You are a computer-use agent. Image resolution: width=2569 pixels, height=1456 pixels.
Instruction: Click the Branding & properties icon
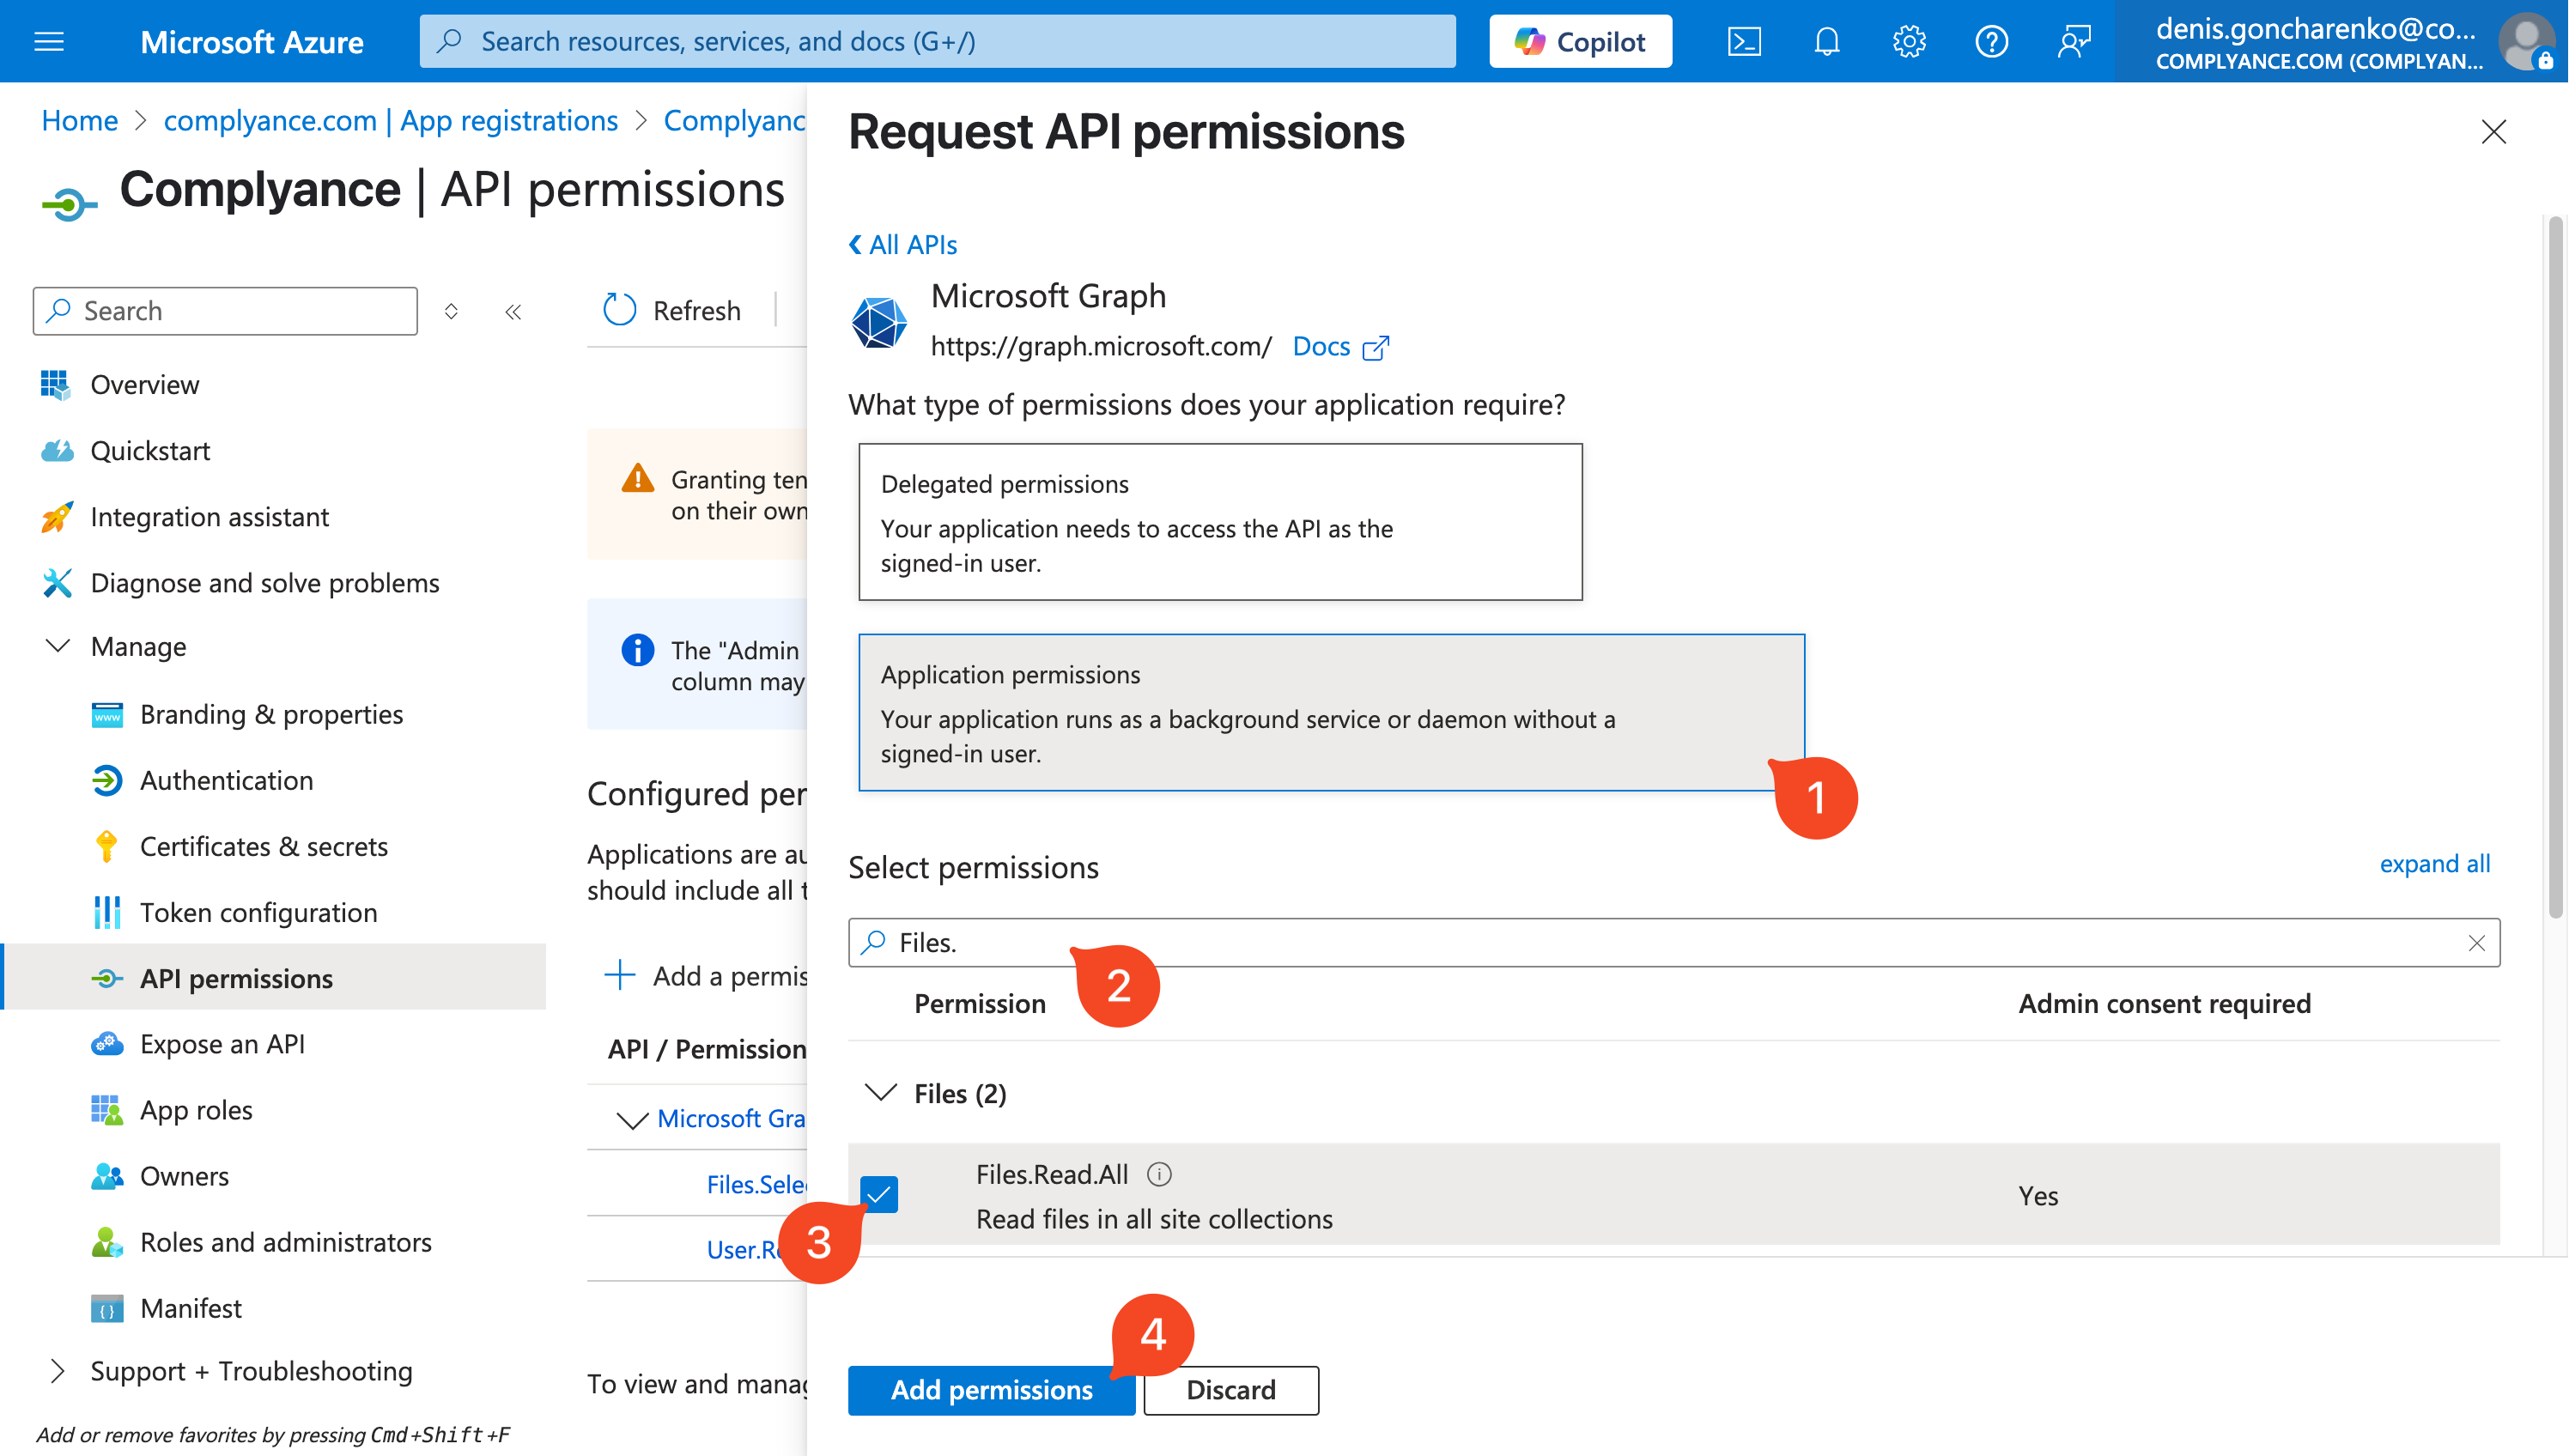coord(107,714)
